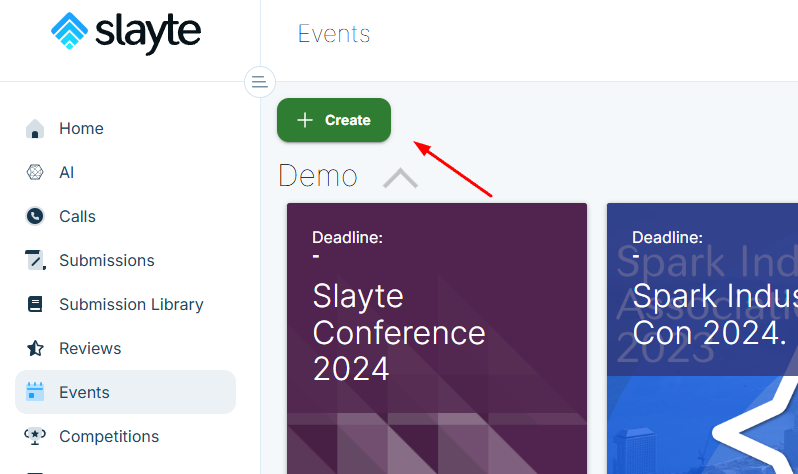Toggle the sidebar with the hamburger button
Viewport: 798px width, 474px height.
(260, 81)
